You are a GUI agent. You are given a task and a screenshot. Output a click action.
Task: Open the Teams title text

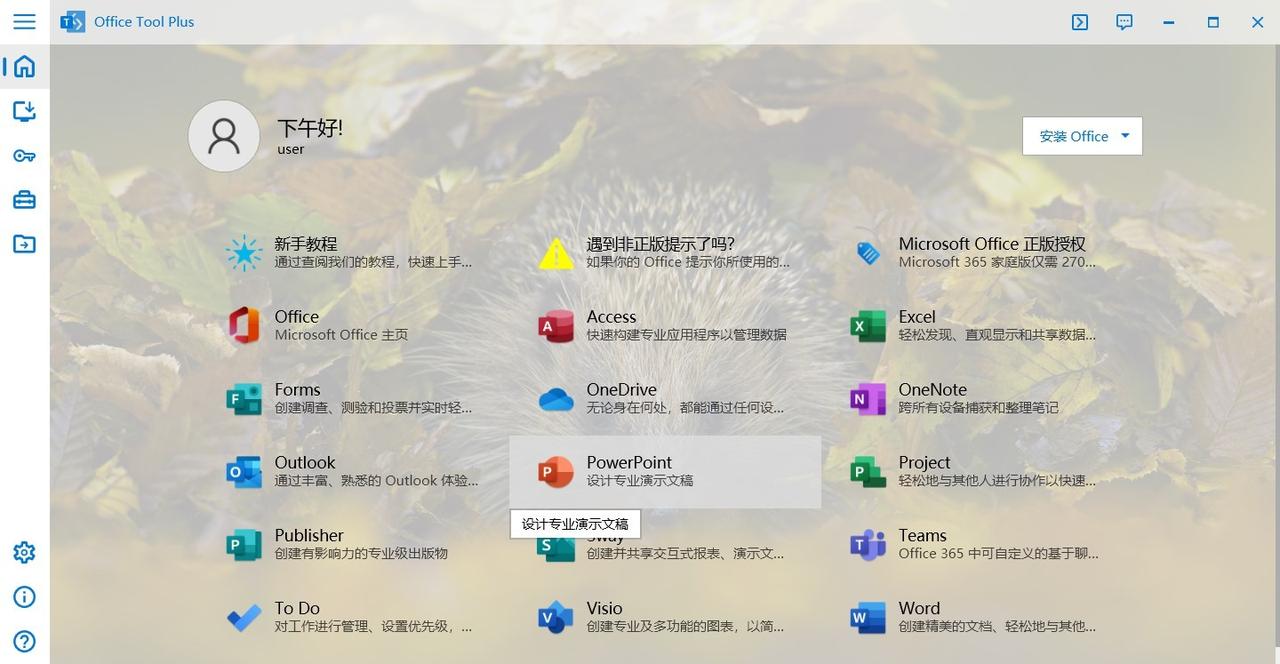[x=923, y=536]
